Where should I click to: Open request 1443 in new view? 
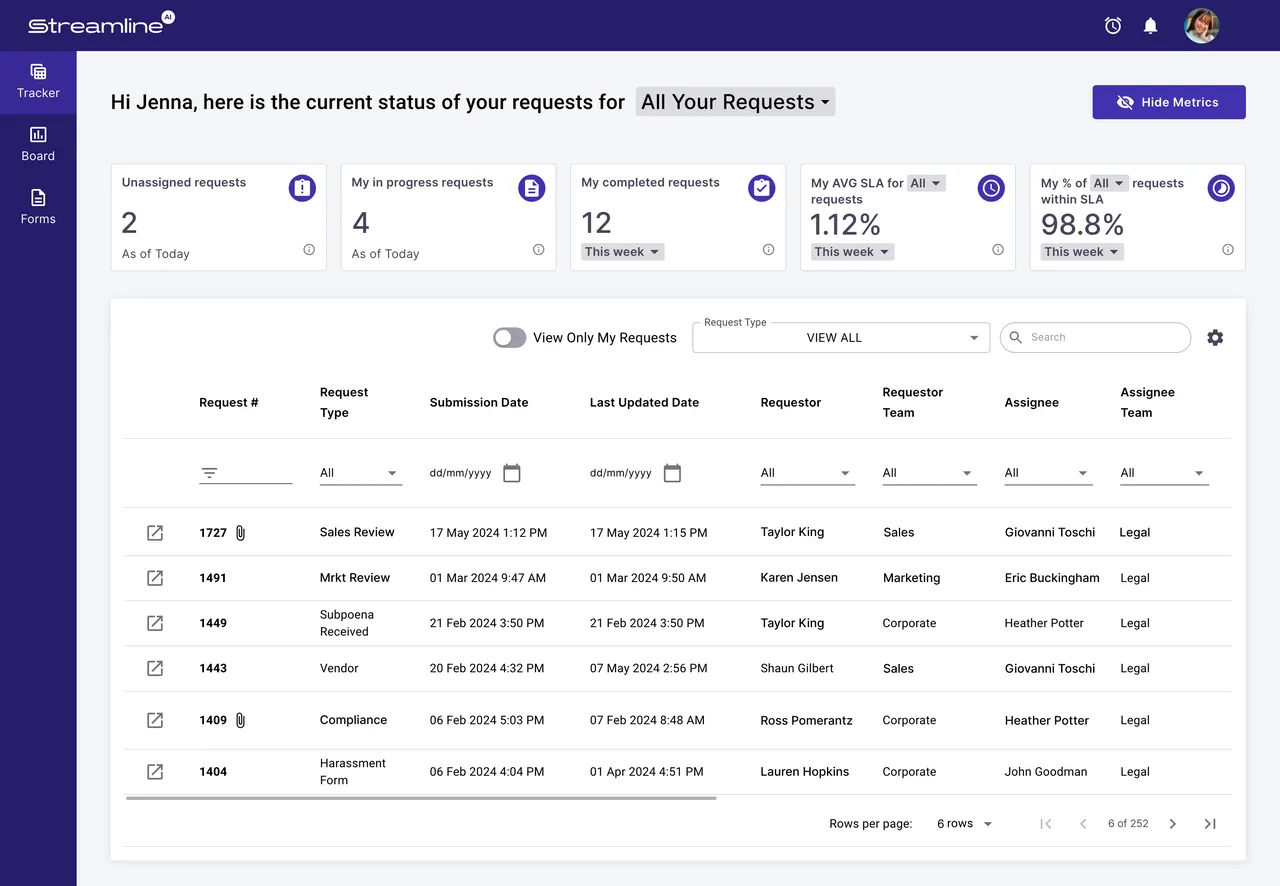click(x=155, y=668)
